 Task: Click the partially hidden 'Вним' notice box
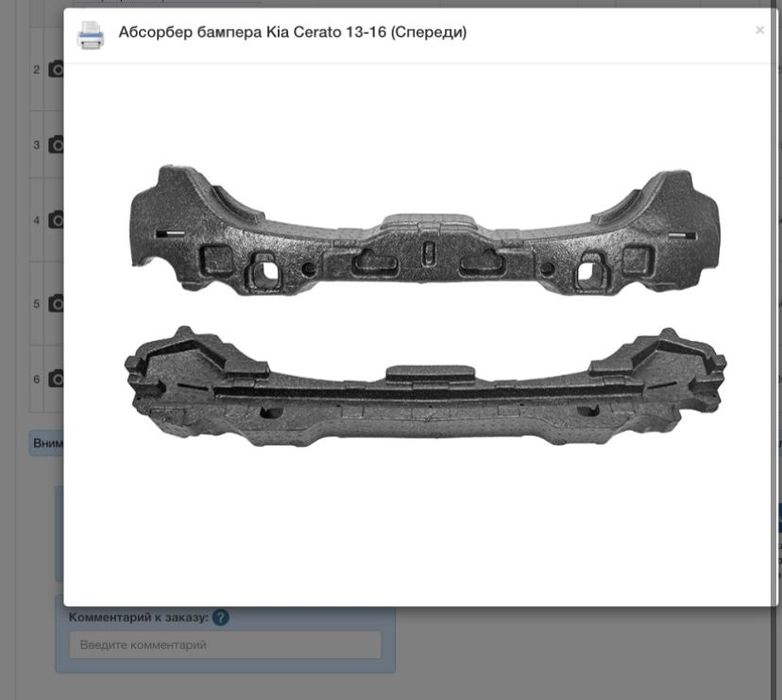click(x=46, y=443)
